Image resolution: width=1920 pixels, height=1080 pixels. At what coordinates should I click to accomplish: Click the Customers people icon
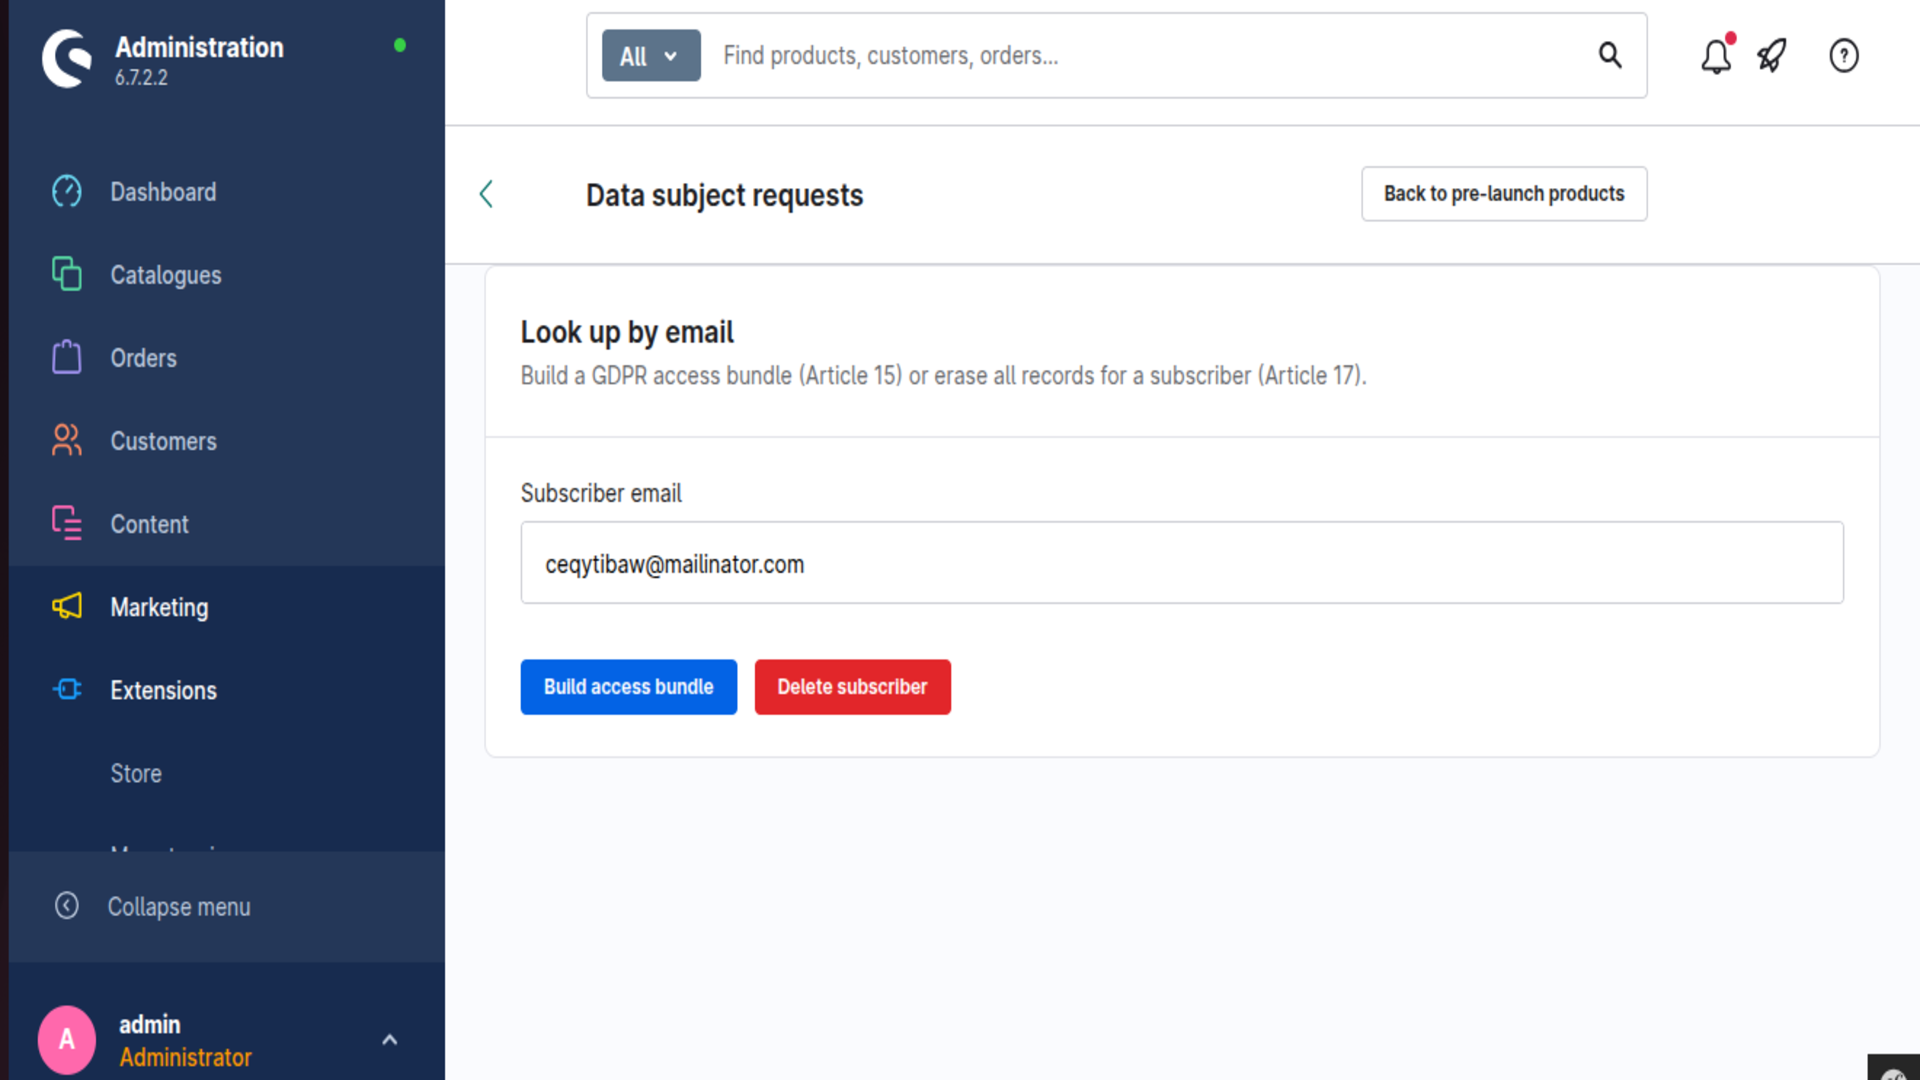[x=67, y=440]
